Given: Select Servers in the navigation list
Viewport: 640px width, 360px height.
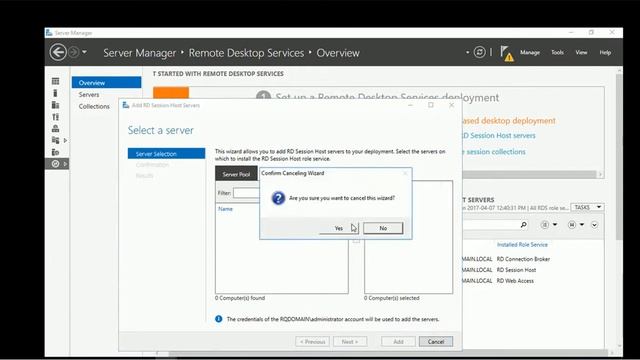Looking at the screenshot, I should click(x=89, y=94).
